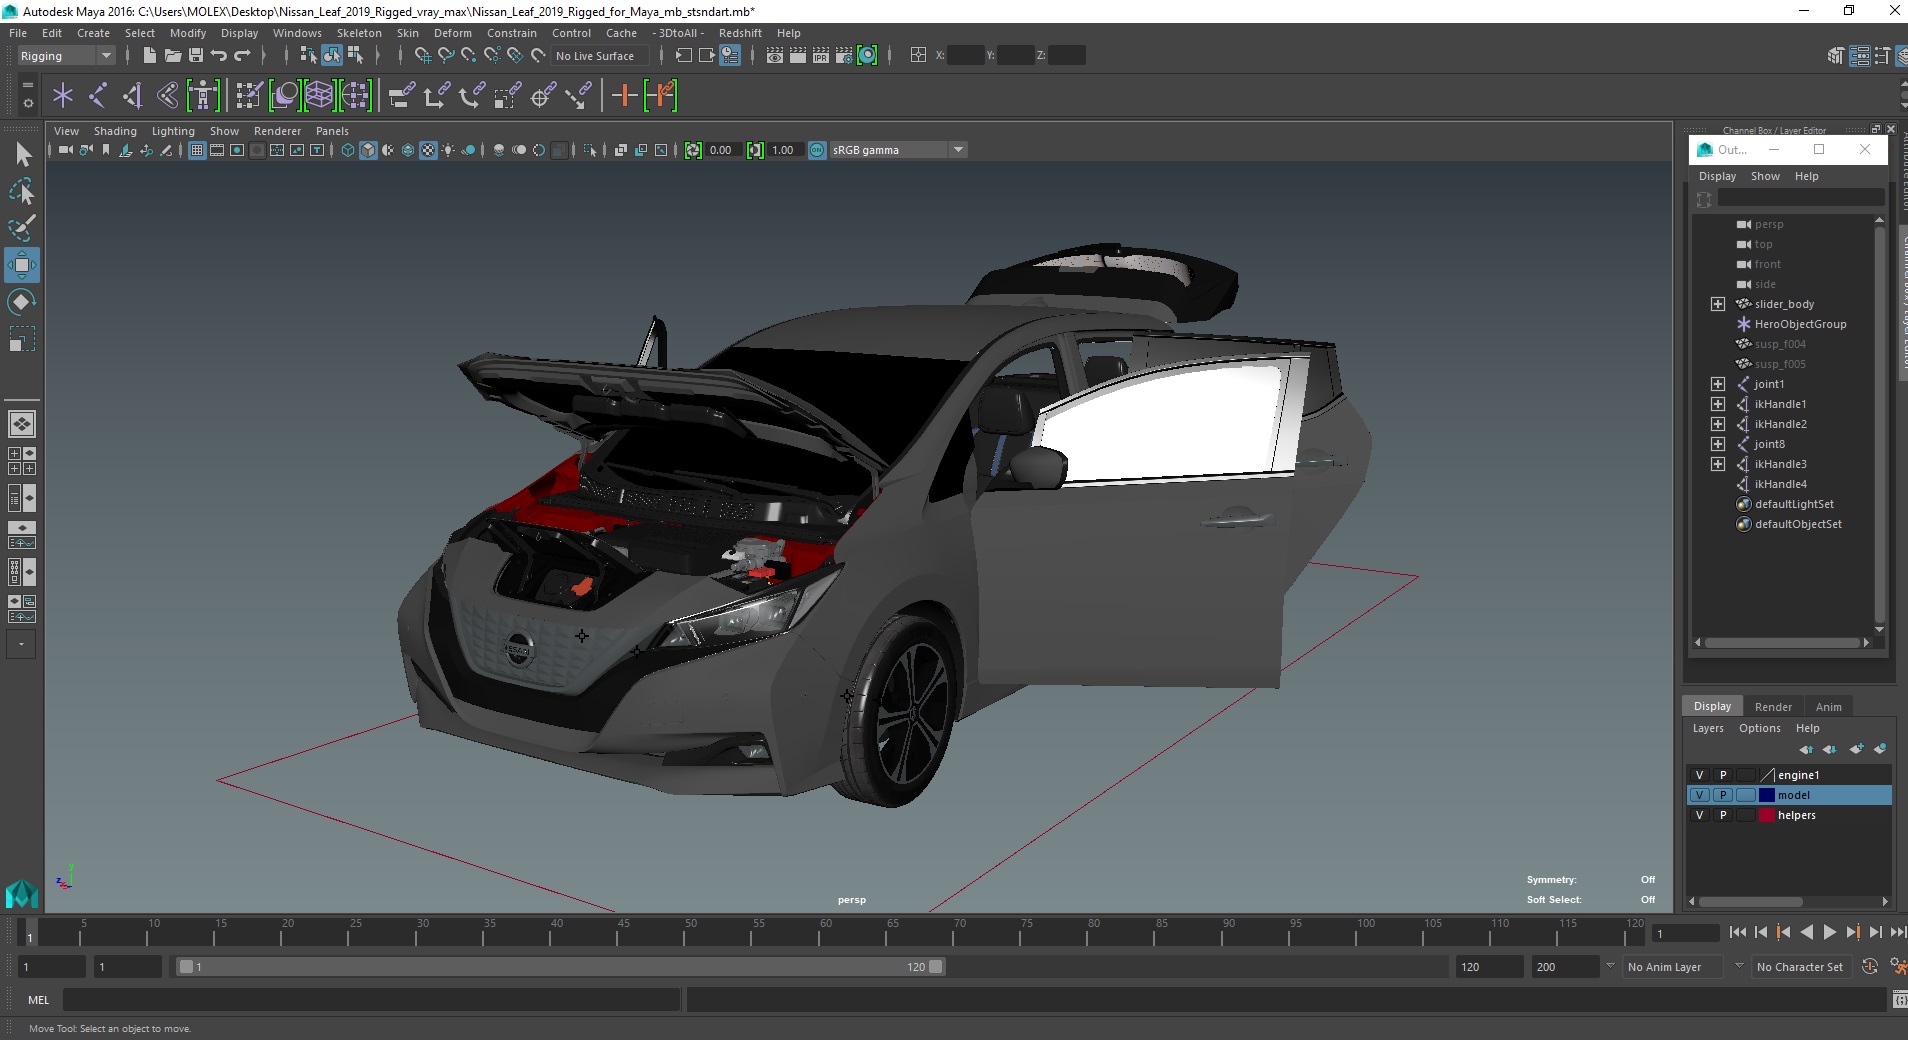Select HeroObjectGroup in Outliner
Image resolution: width=1908 pixels, height=1040 pixels.
tap(1800, 324)
